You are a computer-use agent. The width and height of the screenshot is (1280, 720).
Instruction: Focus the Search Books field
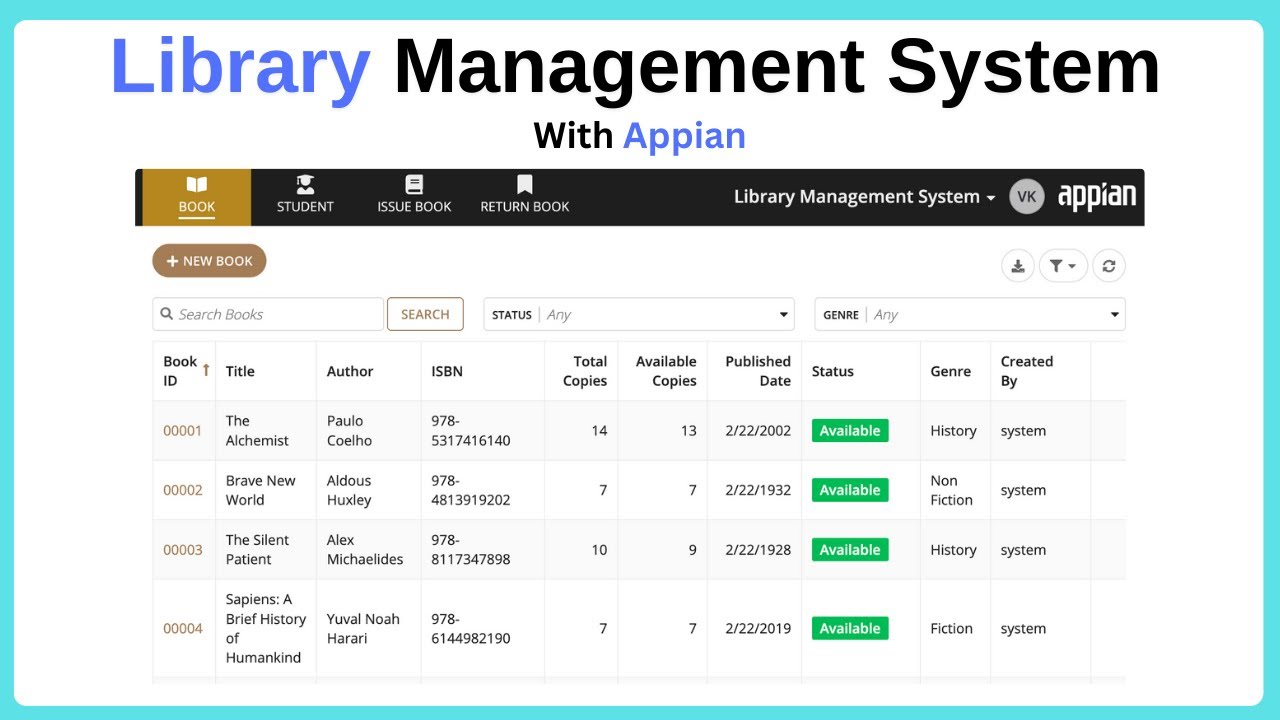click(x=268, y=314)
